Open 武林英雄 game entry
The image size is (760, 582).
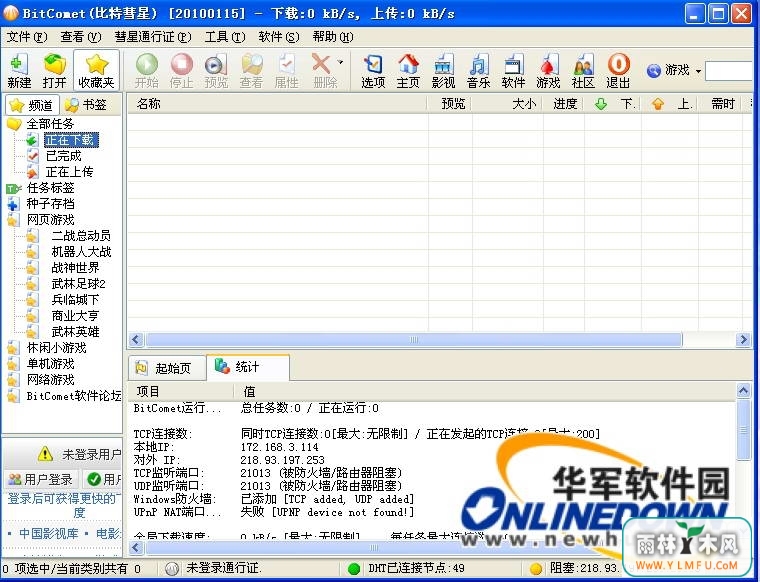click(x=75, y=332)
